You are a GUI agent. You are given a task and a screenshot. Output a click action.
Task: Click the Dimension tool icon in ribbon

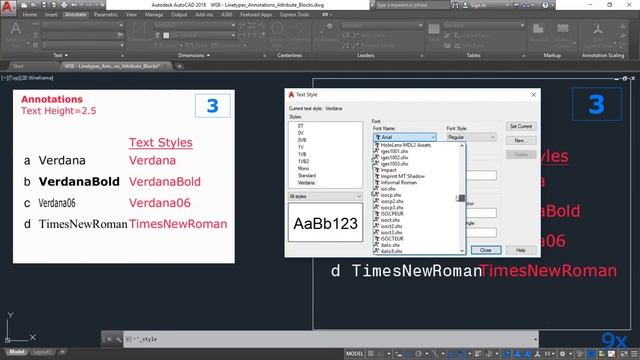point(139,29)
